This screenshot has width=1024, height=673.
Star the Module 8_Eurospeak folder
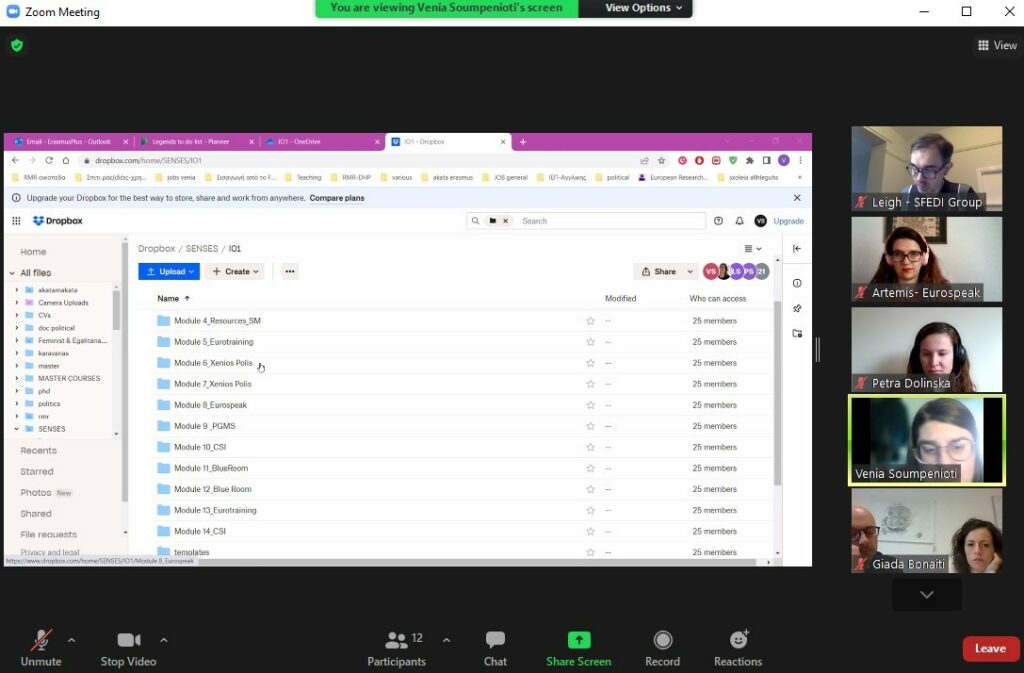point(590,405)
